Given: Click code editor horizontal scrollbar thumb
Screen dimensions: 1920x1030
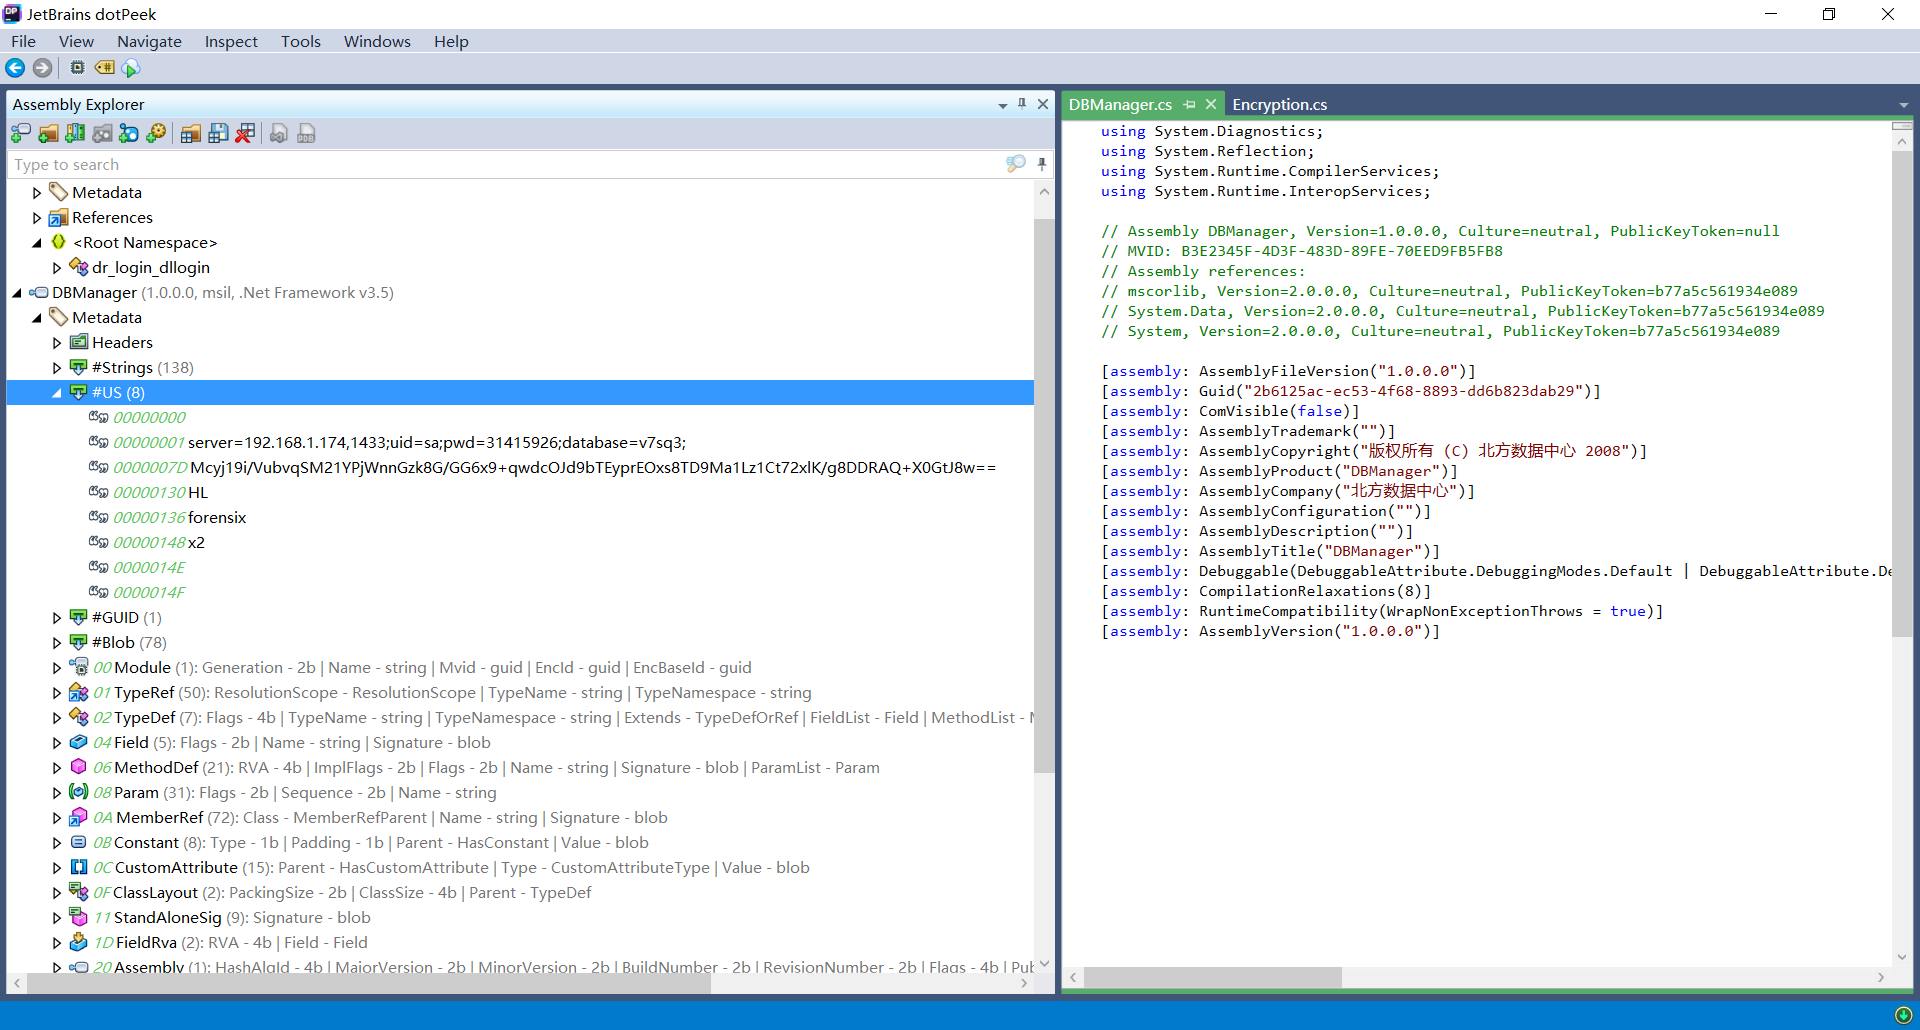Looking at the screenshot, I should pyautogui.click(x=1213, y=977).
